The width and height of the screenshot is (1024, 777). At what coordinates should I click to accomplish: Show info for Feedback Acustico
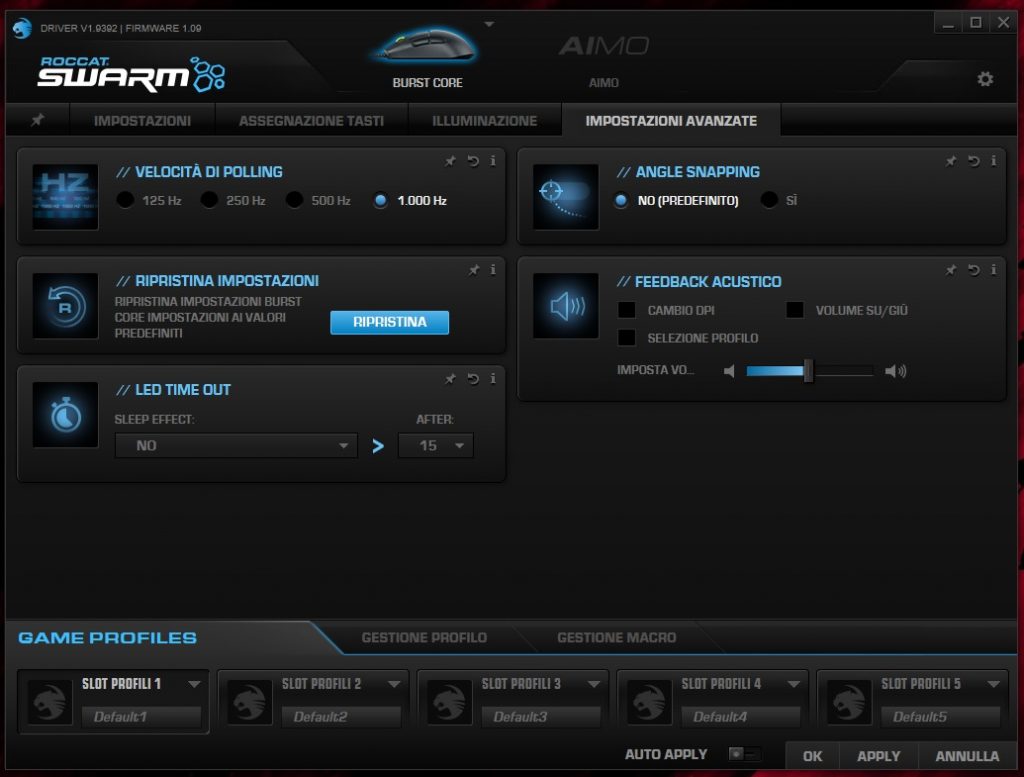[x=993, y=270]
